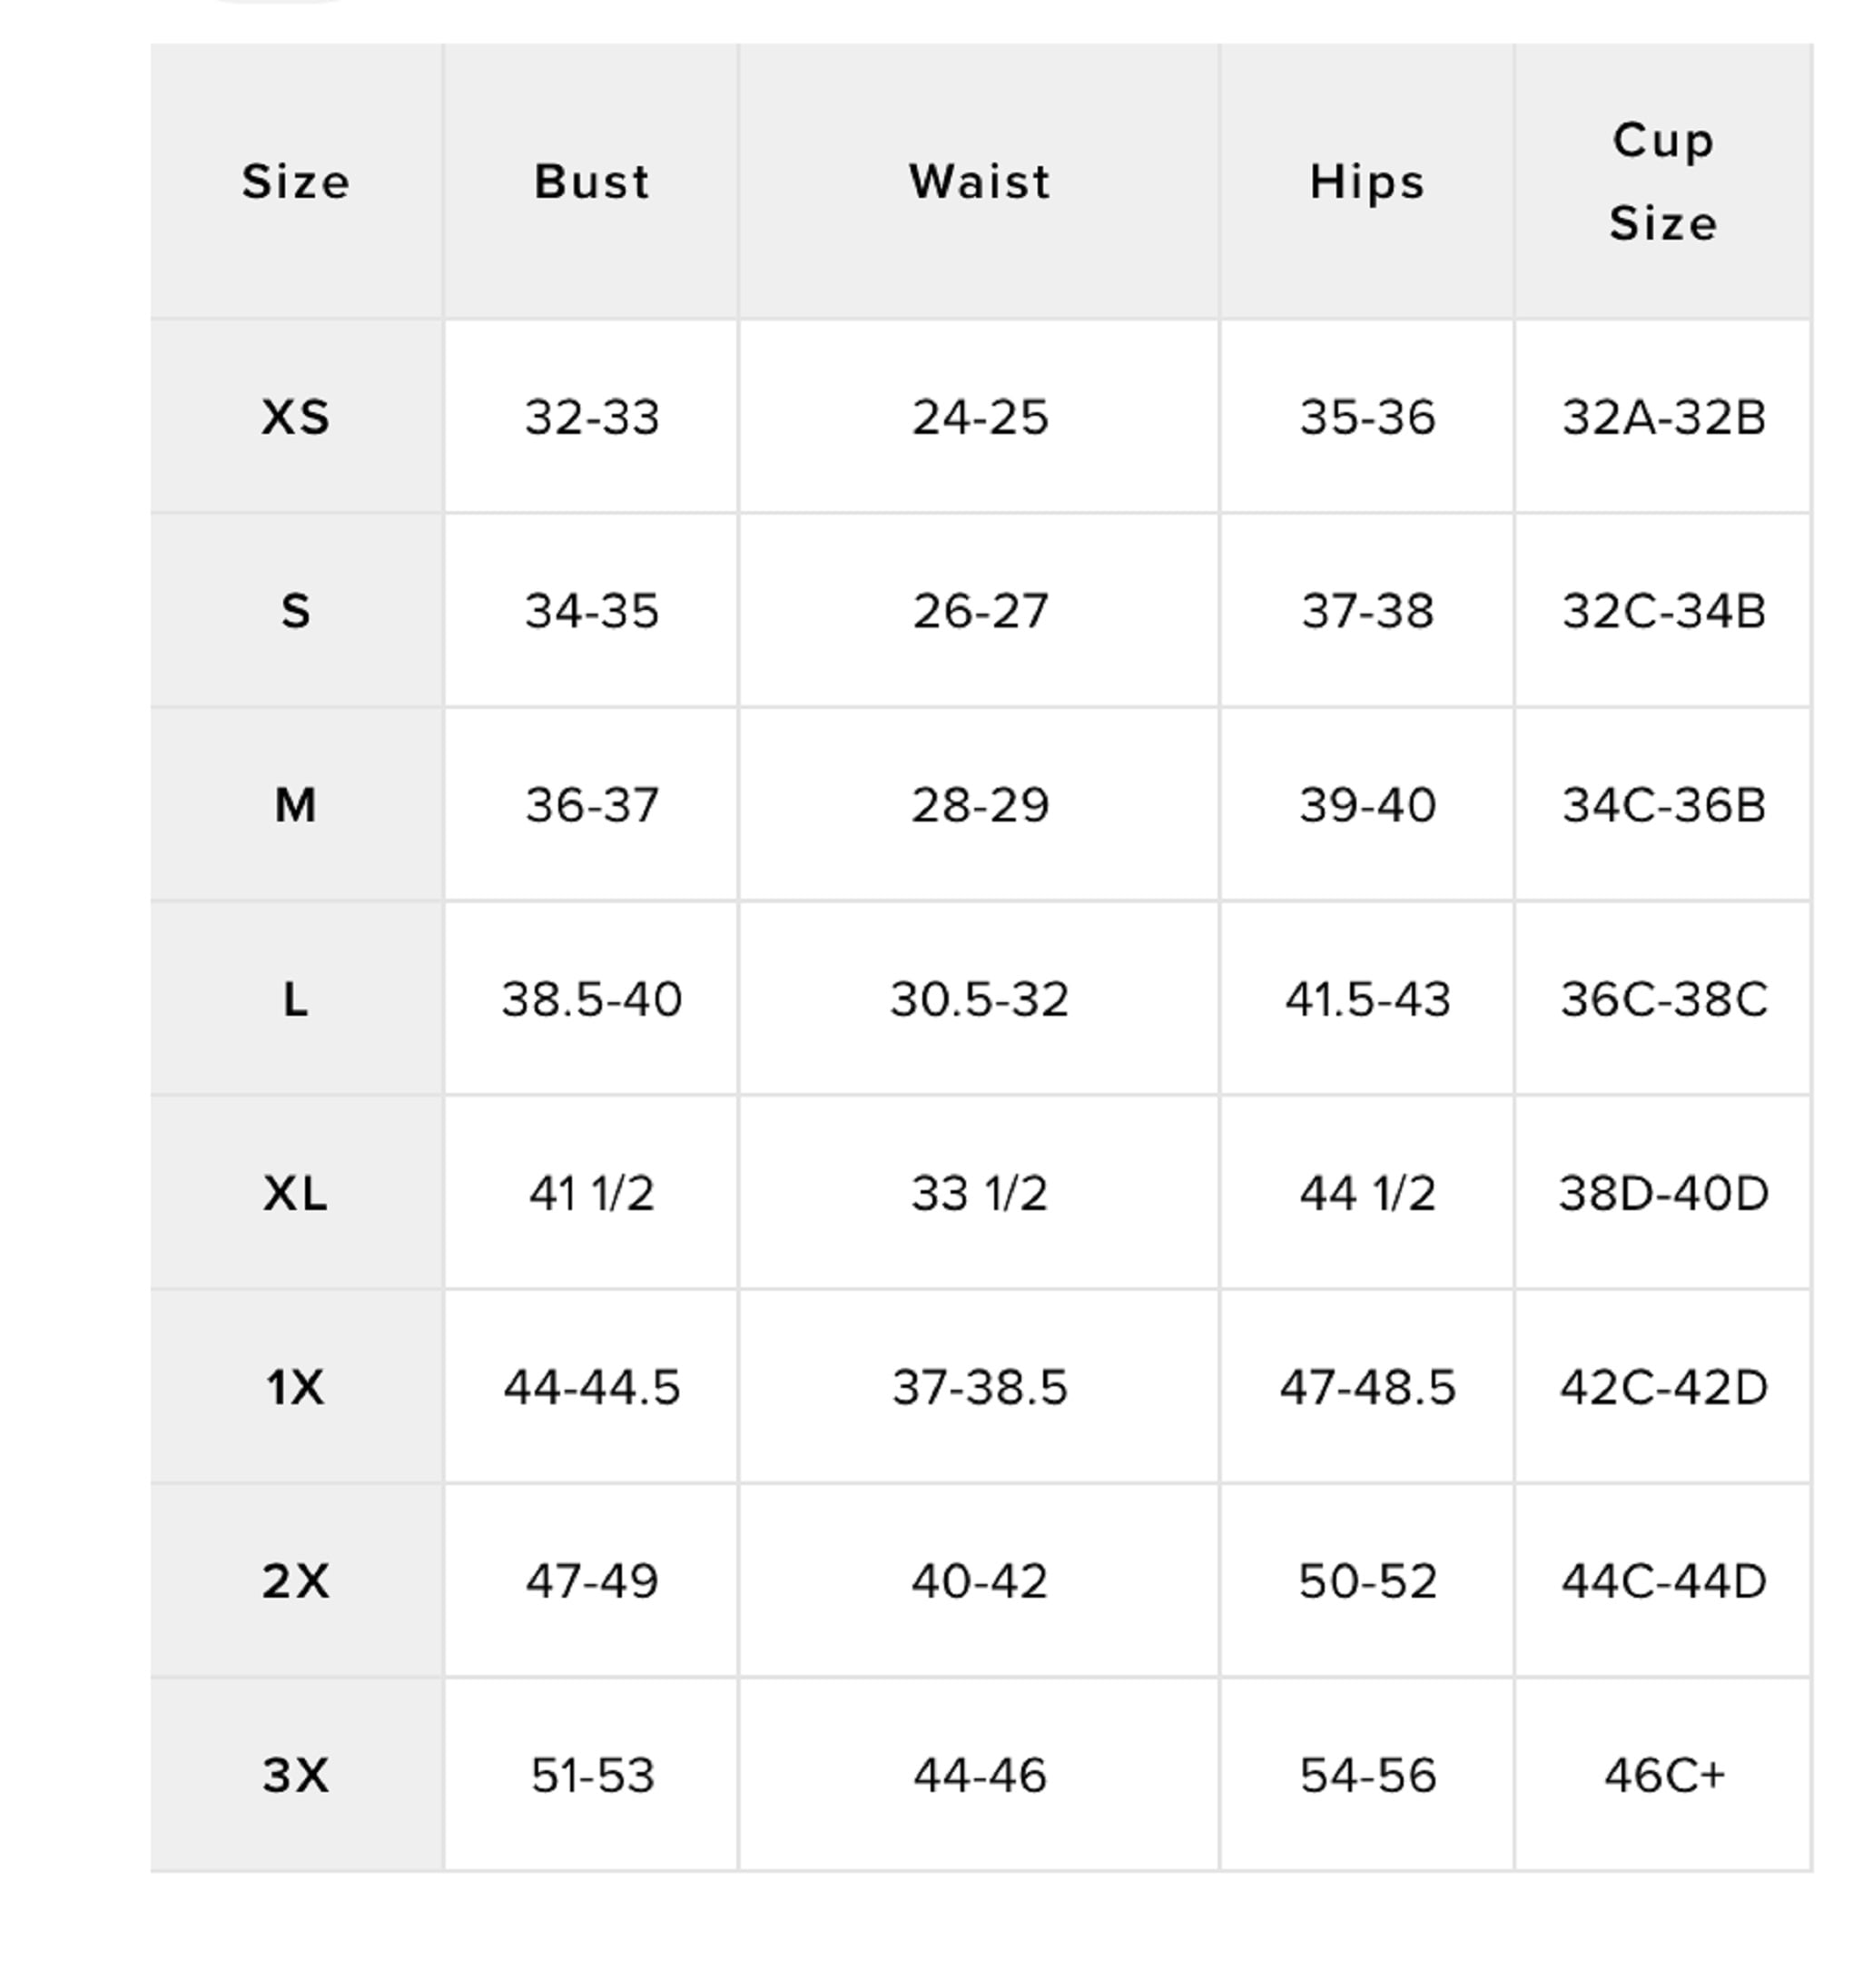Click the 40-42 waist cell
The width and height of the screenshot is (1873, 1988).
pyautogui.click(x=979, y=1581)
